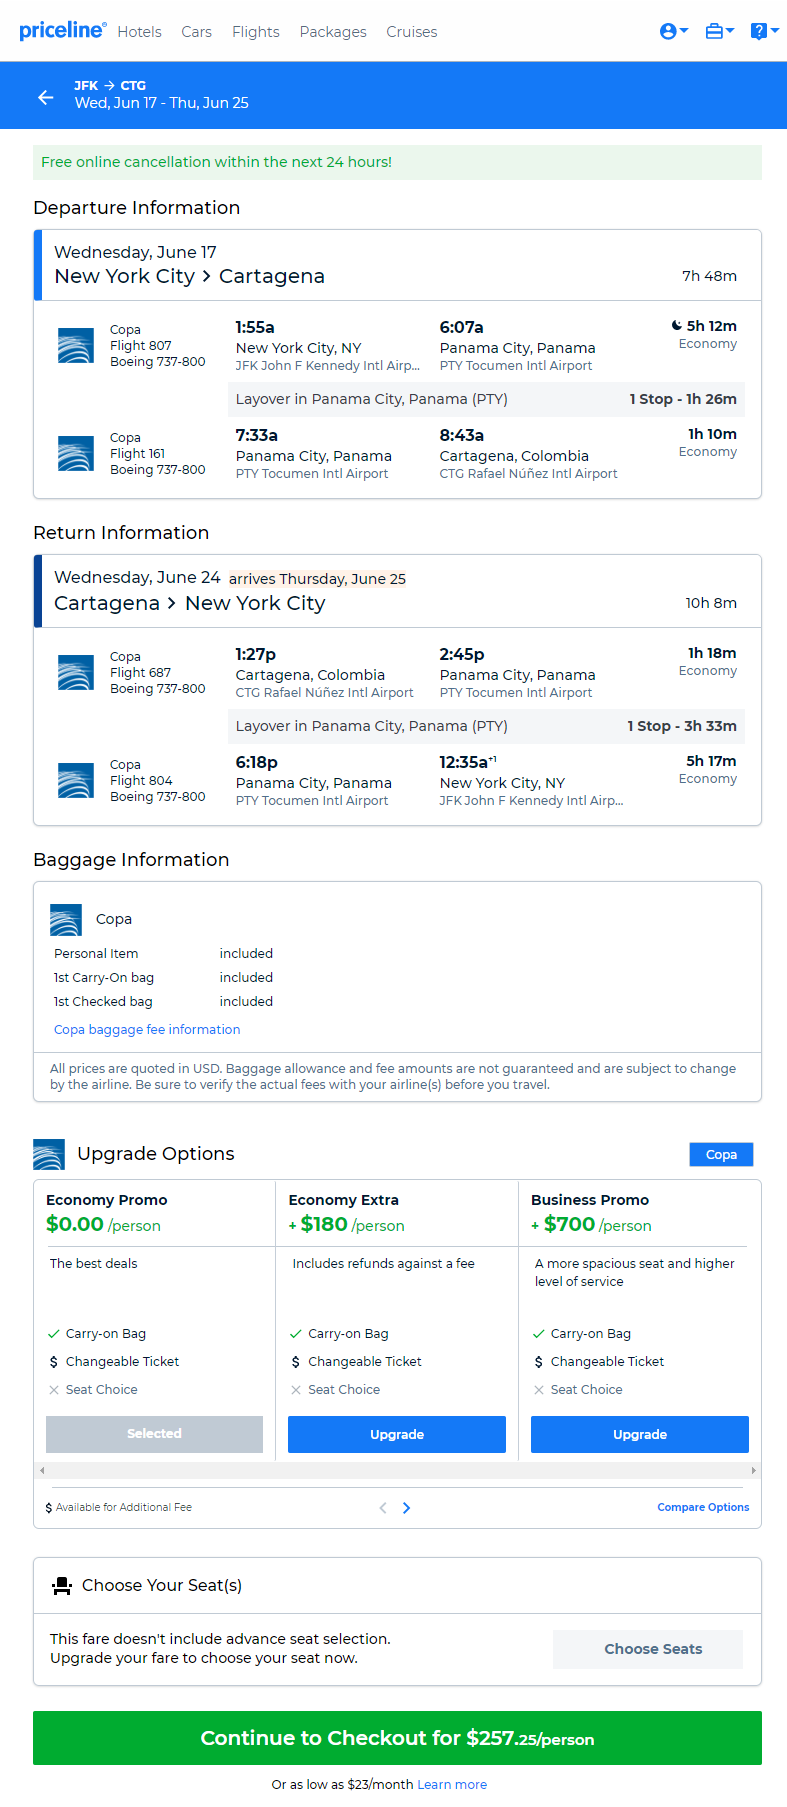Screen dimensions: 787x1807
Task: Click the '1st Checked bag' baggage row
Action: click(x=163, y=1001)
